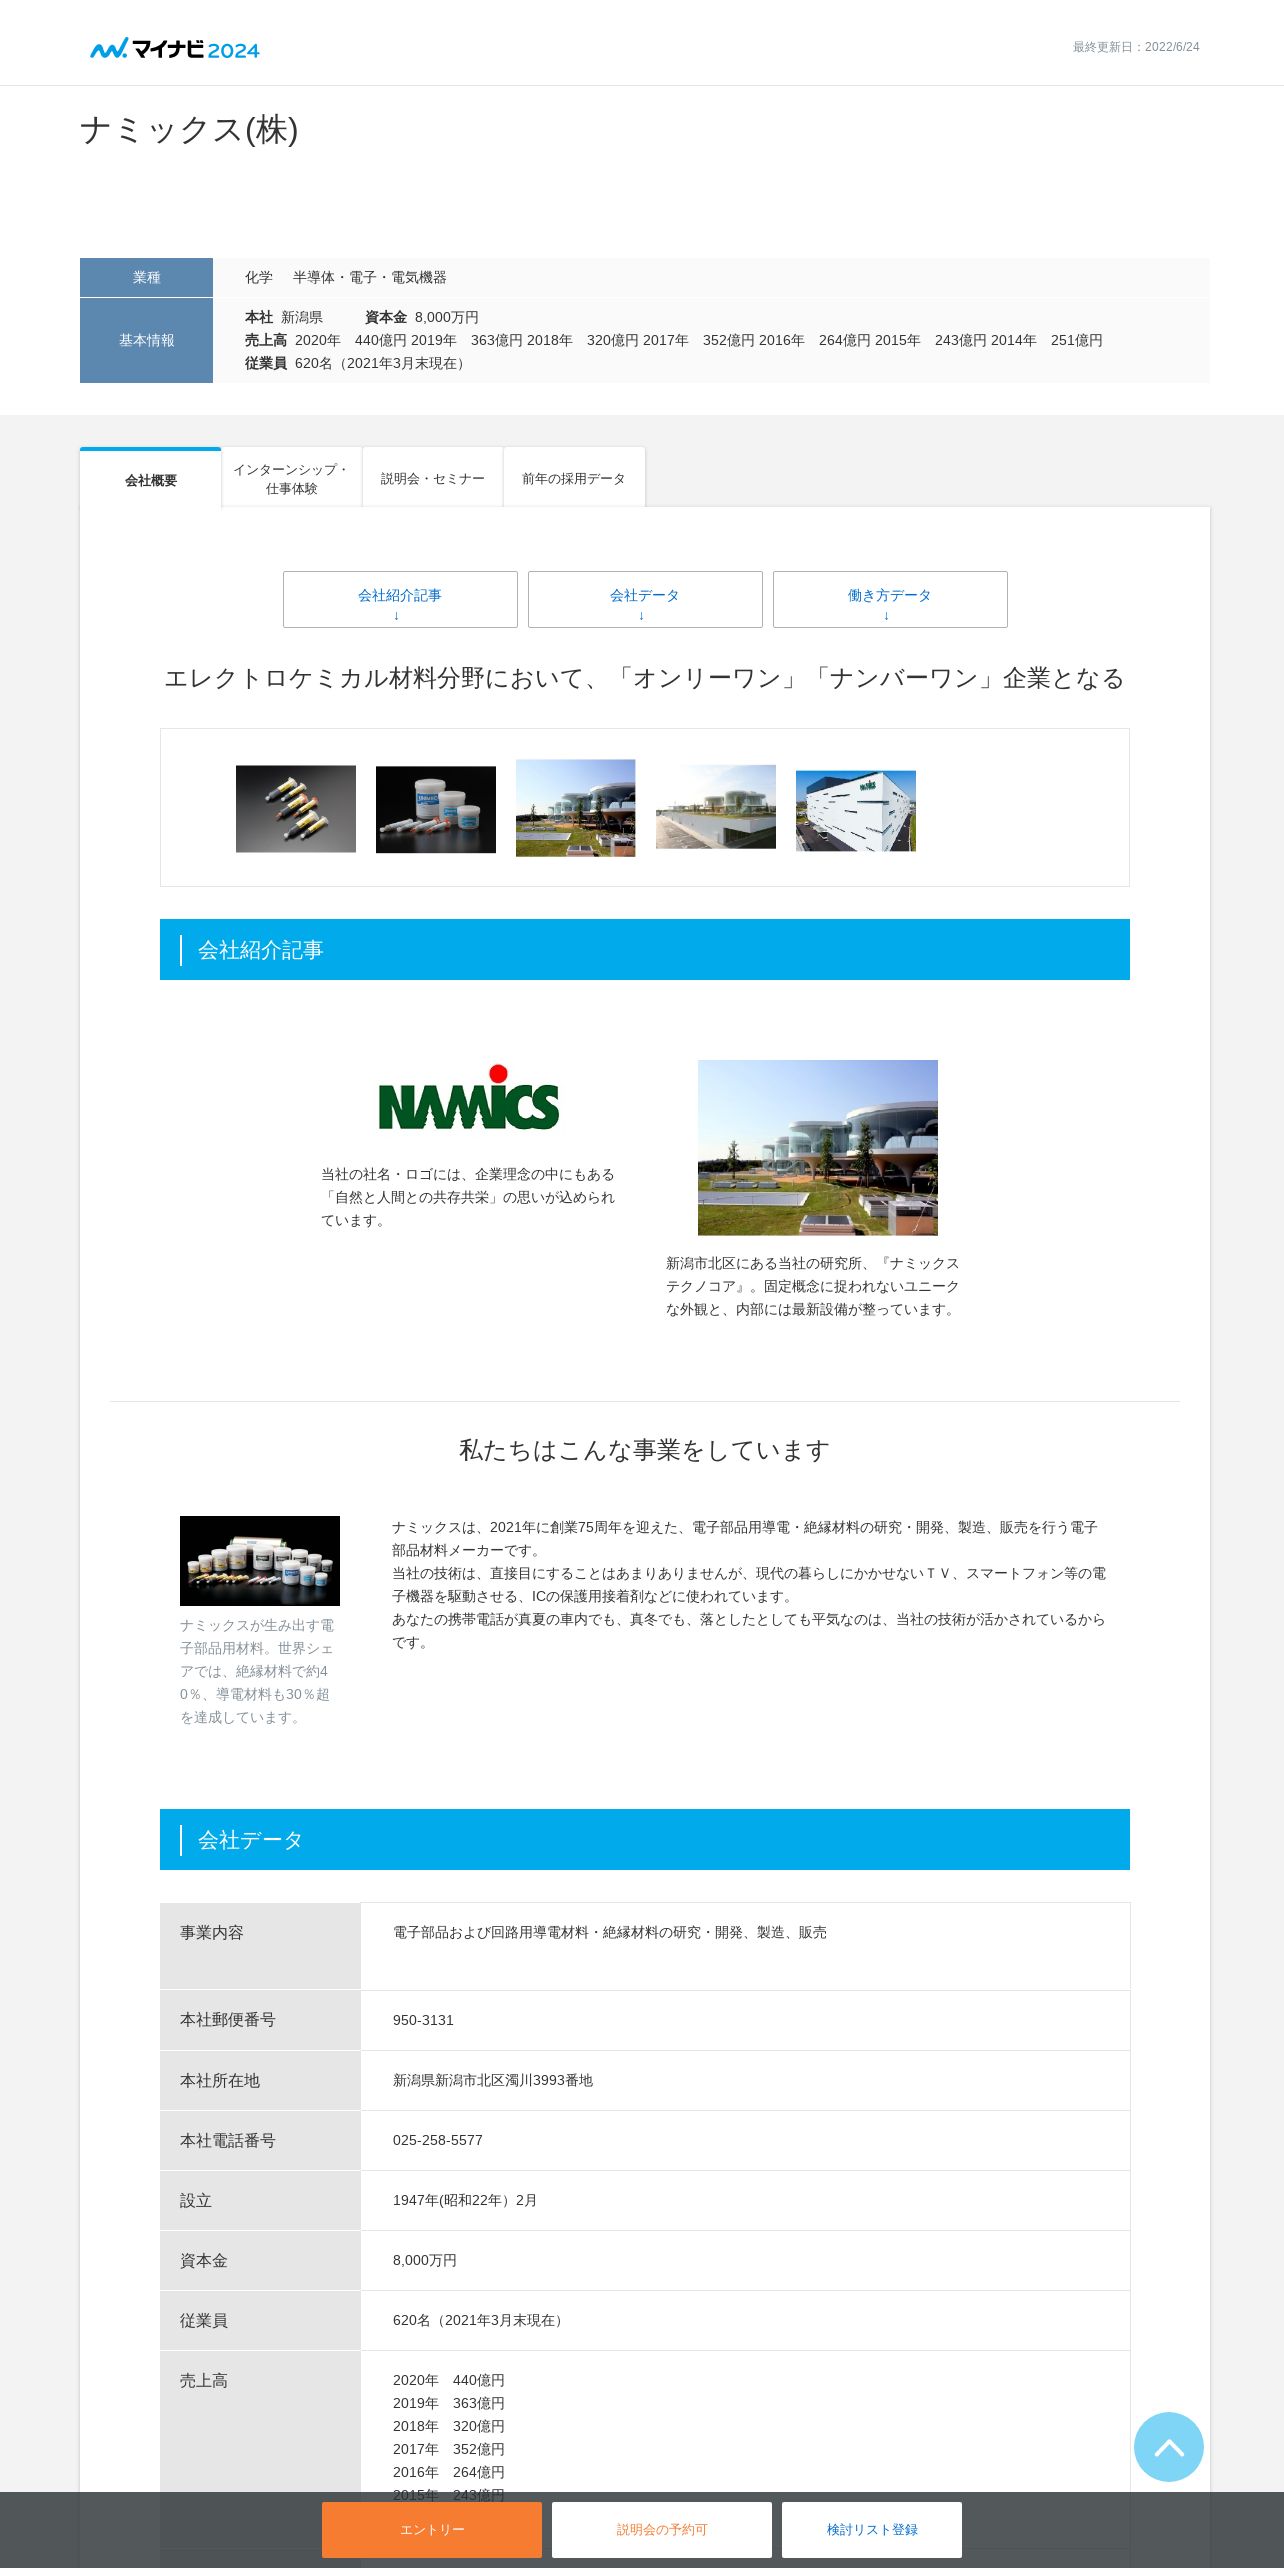Open the fourth thumbnail of distant building
The width and height of the screenshot is (1284, 2568).
pos(716,807)
